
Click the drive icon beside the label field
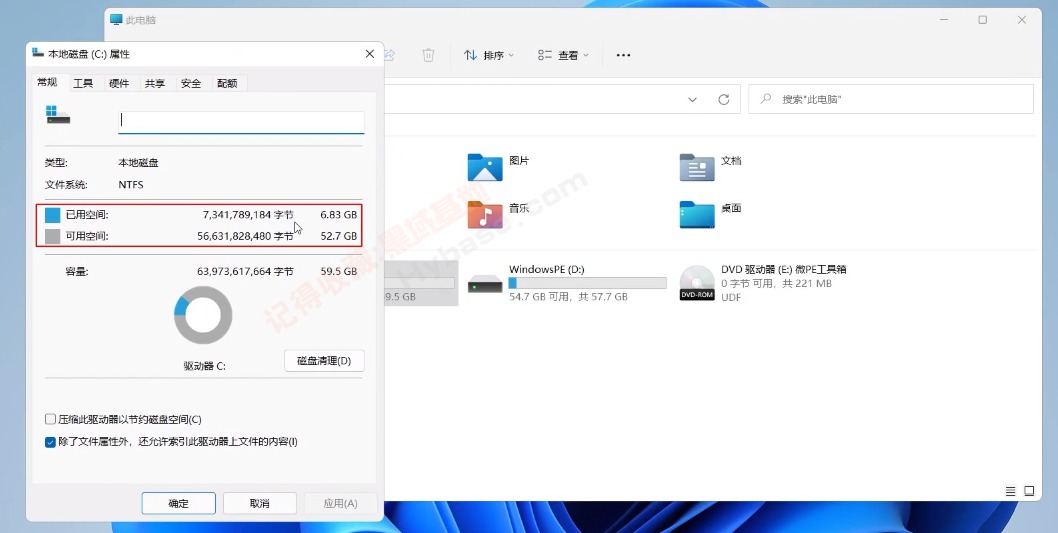[x=57, y=115]
